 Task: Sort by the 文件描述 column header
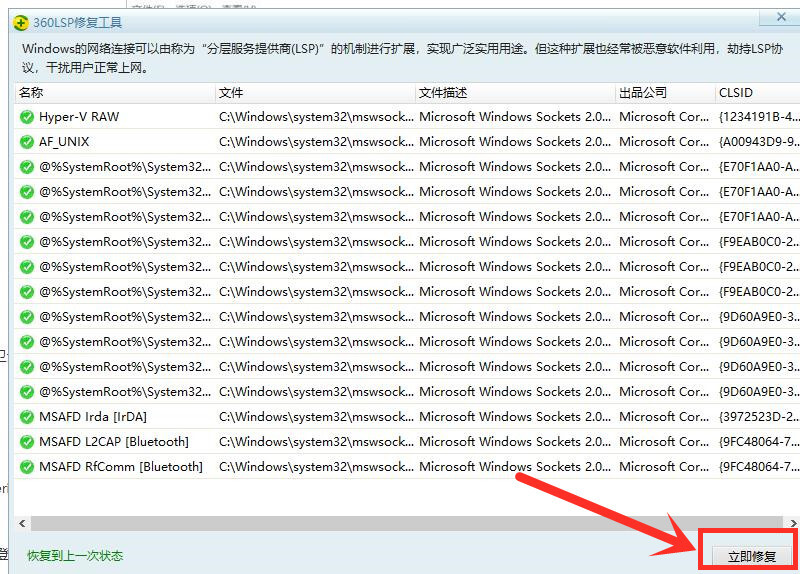point(514,92)
